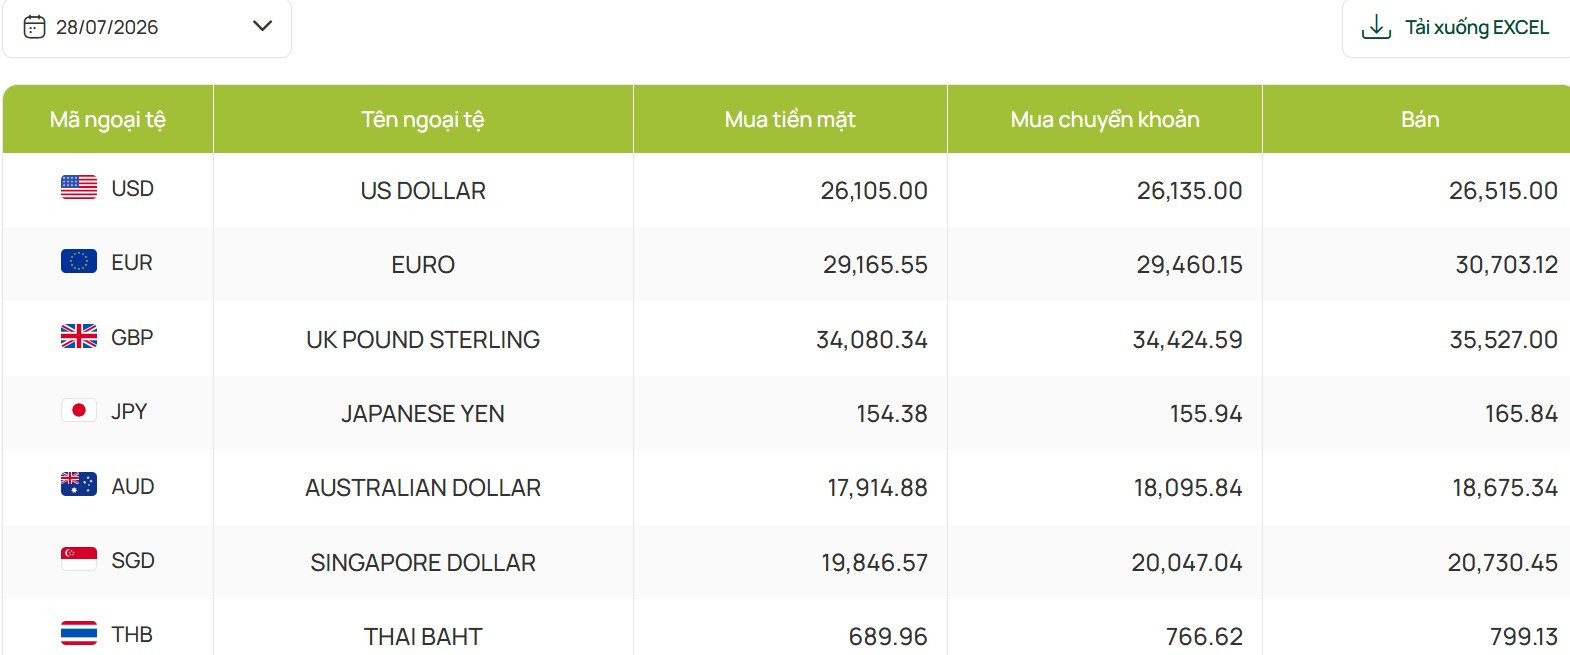Select the Mã ngoại tệ column header
The width and height of the screenshot is (1570, 655).
pyautogui.click(x=108, y=119)
